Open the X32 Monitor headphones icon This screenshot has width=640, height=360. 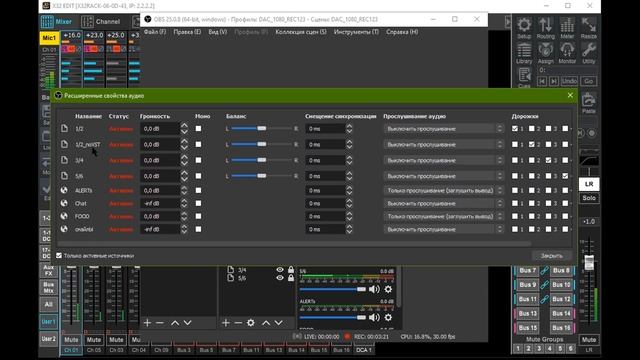pos(567,53)
